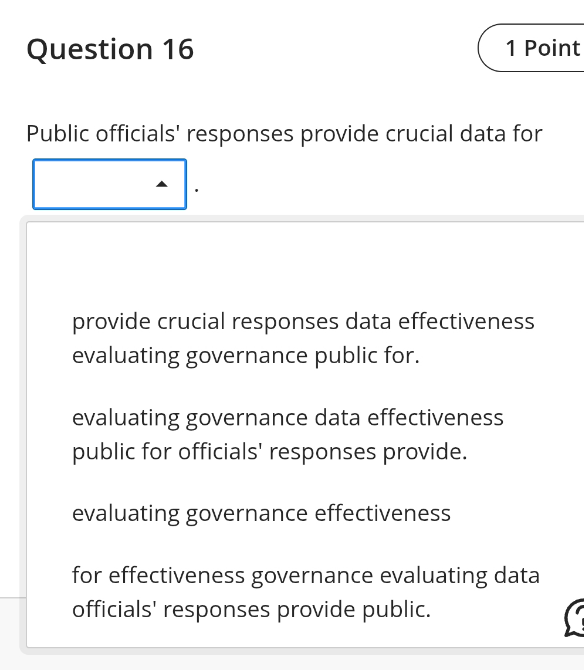Choose 'evaluating governance effectiveness' option
Screen dimensions: 584x670
click(x=261, y=513)
